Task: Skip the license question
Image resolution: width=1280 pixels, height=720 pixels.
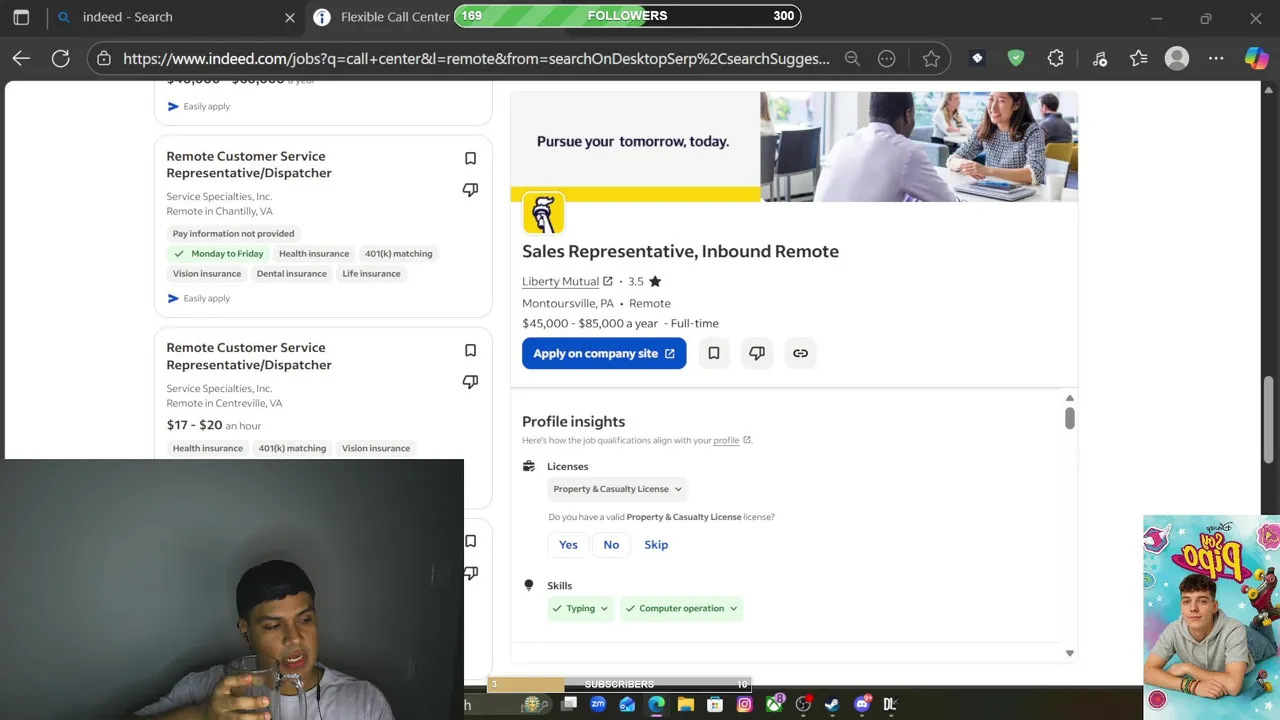Action: (656, 544)
